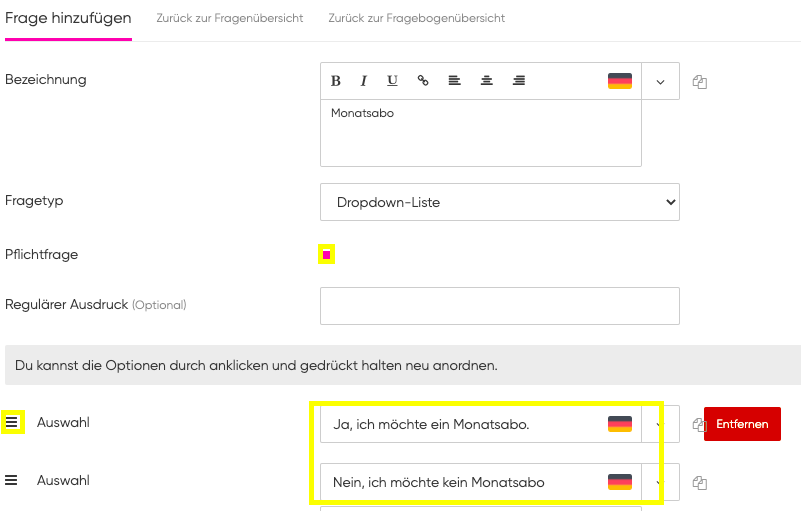This screenshot has width=801, height=511.
Task: Click copy icon beside the 'Nein' option
Action: pos(700,483)
